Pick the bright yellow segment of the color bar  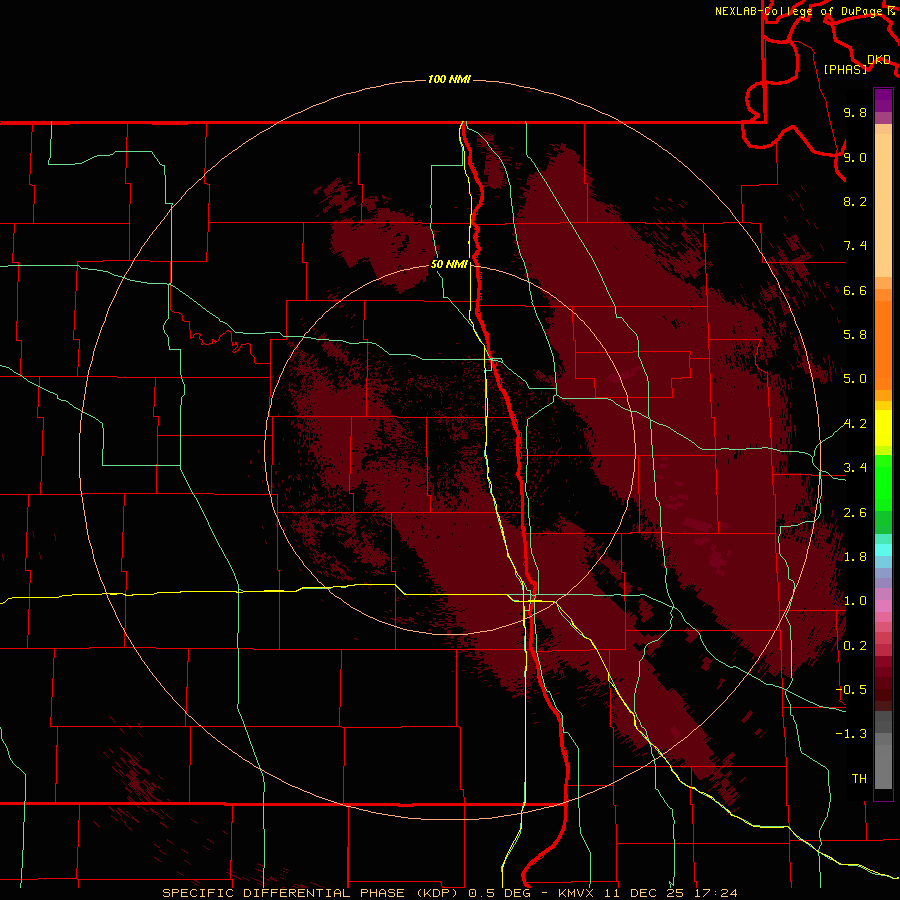coord(883,428)
